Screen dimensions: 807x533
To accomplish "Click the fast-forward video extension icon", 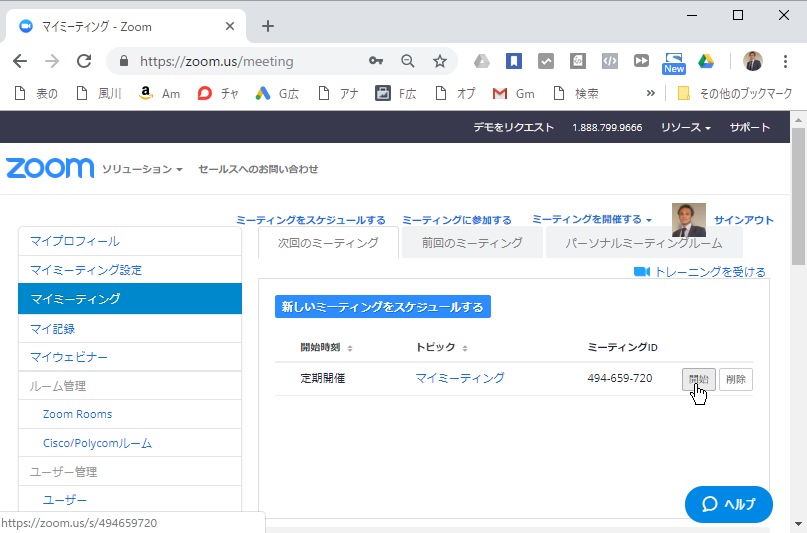I will click(641, 61).
